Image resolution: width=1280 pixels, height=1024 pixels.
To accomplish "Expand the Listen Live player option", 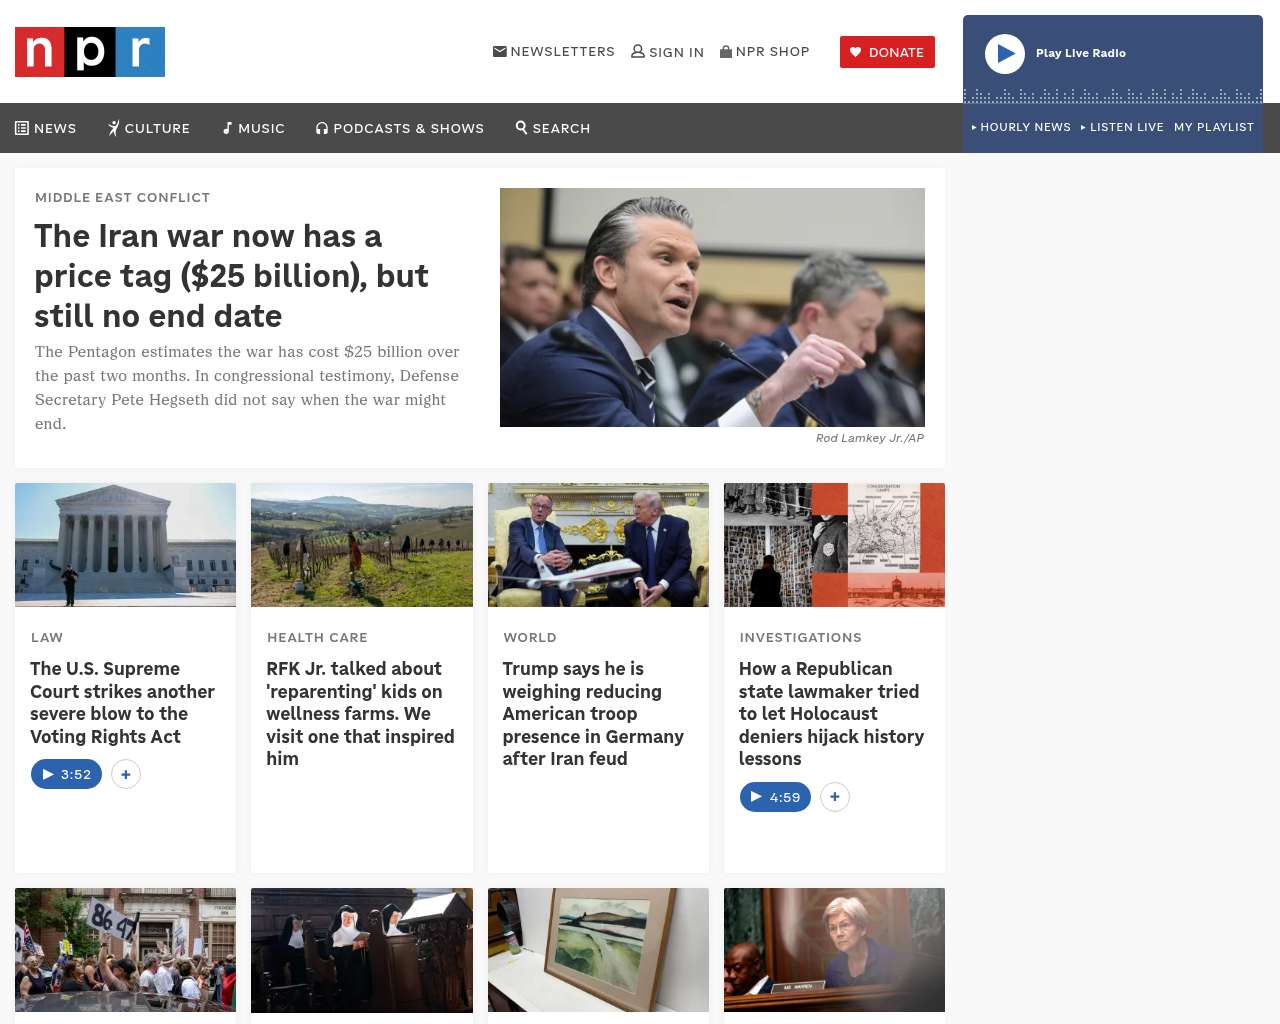I will tap(1122, 127).
